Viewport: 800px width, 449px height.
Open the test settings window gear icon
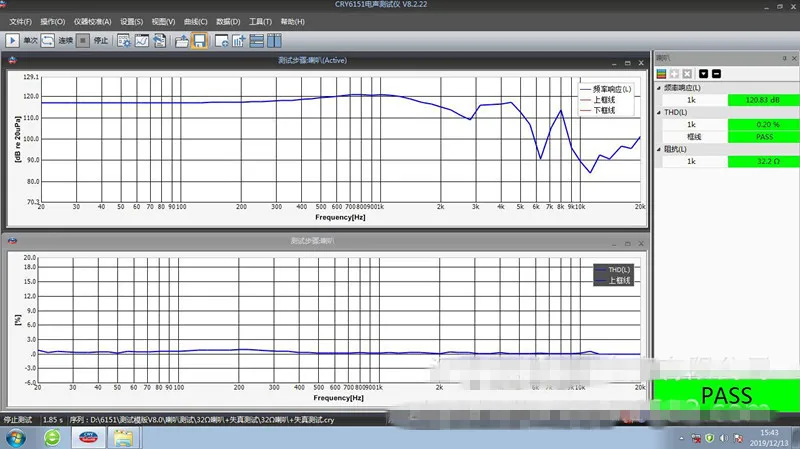click(x=124, y=41)
